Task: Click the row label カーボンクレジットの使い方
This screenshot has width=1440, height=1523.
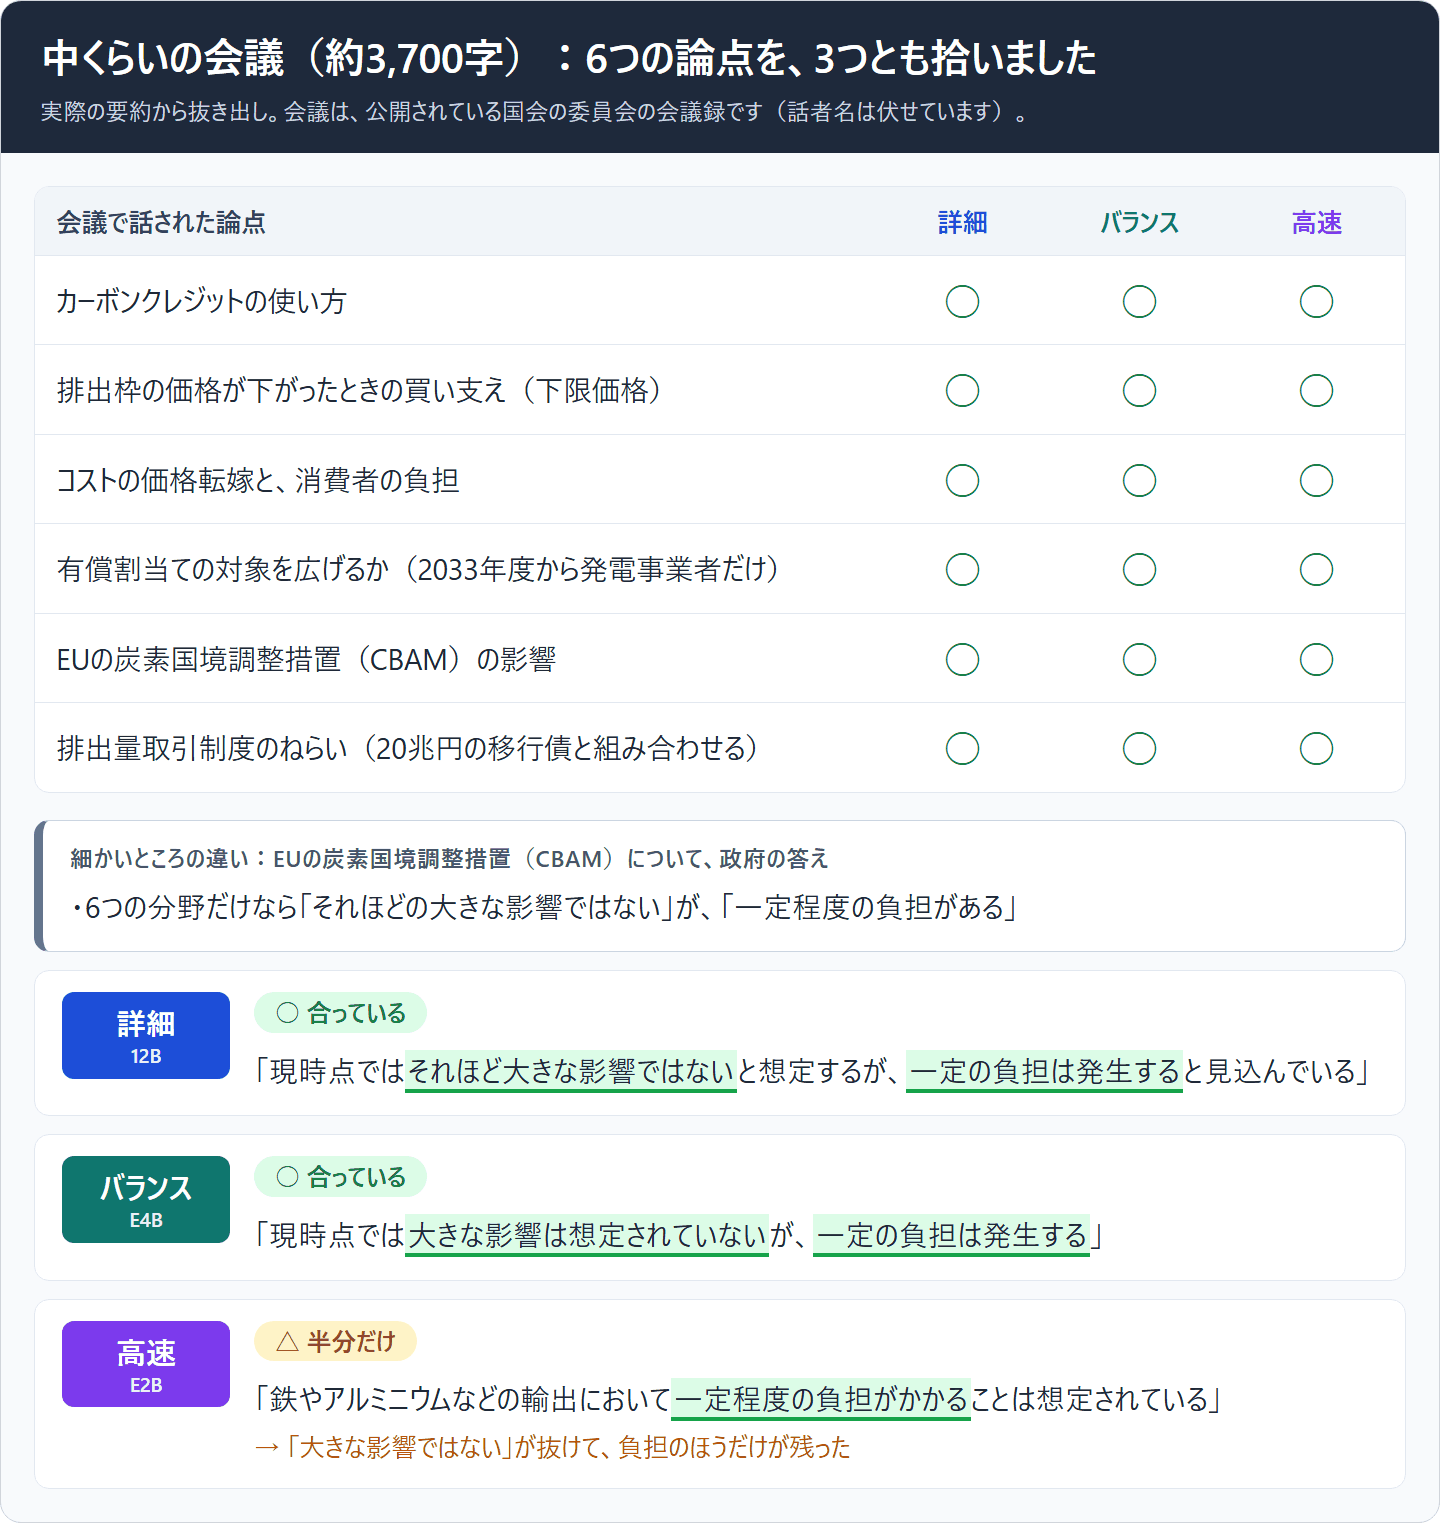Action: (x=201, y=301)
